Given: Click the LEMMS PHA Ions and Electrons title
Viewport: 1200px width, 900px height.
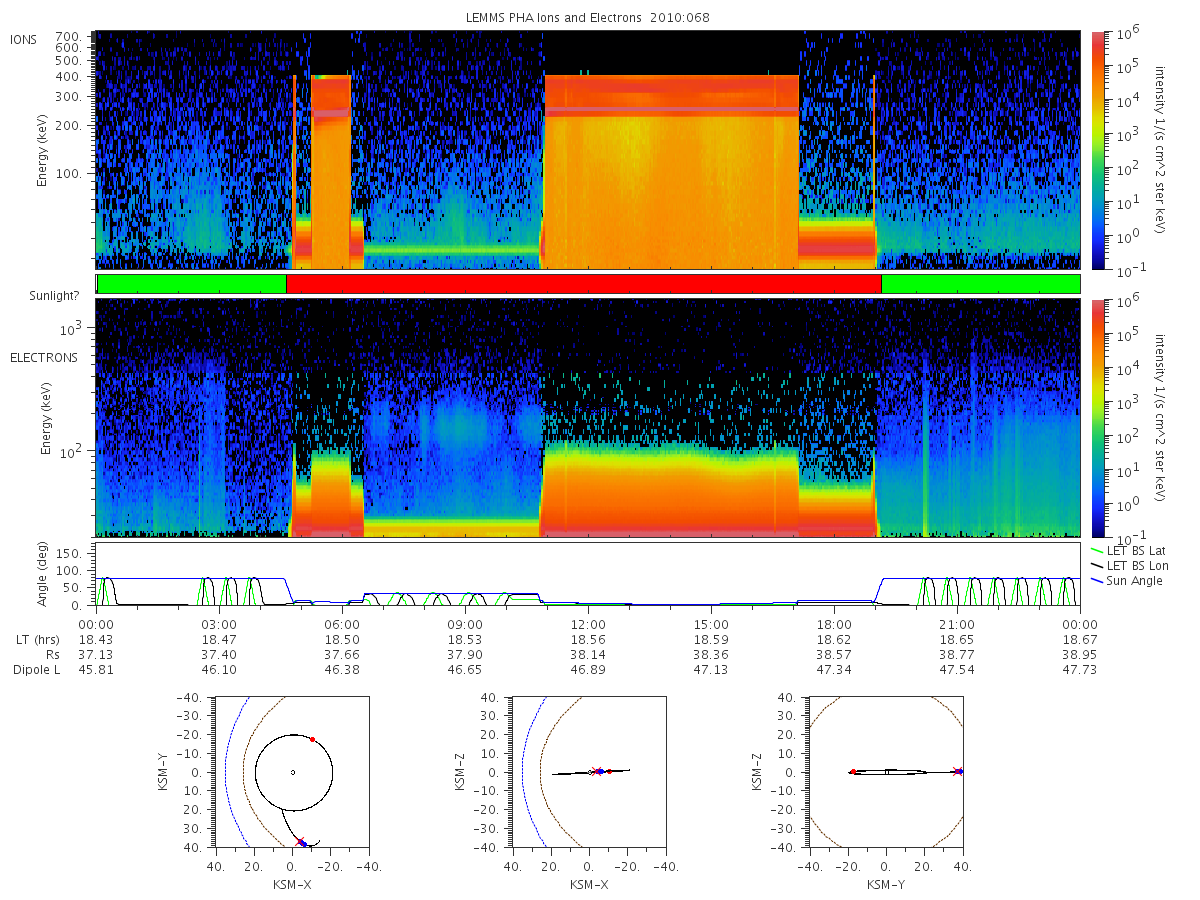Looking at the screenshot, I should (x=586, y=18).
